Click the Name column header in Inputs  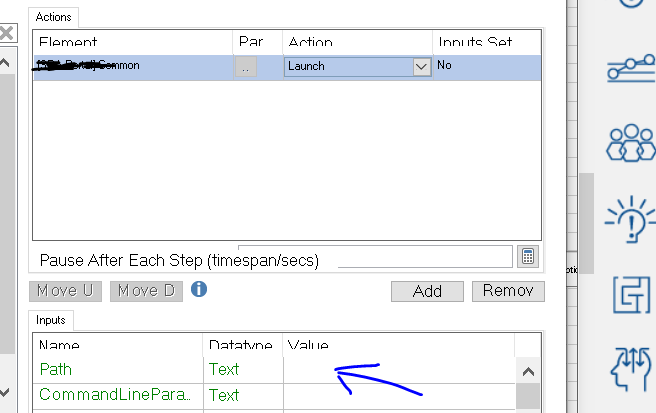118,345
